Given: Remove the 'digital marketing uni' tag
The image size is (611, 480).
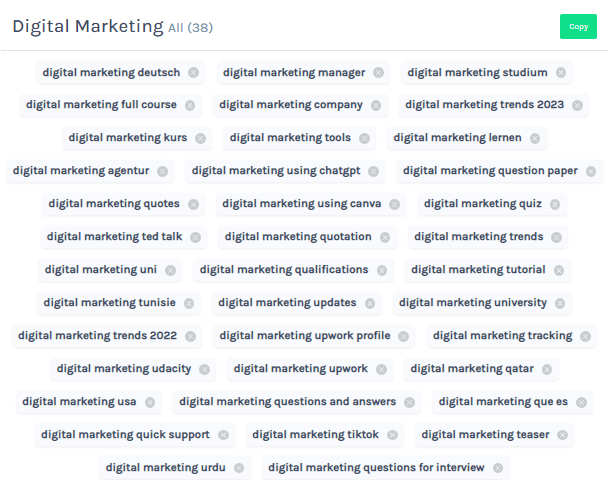Looking at the screenshot, I should [x=171, y=270].
